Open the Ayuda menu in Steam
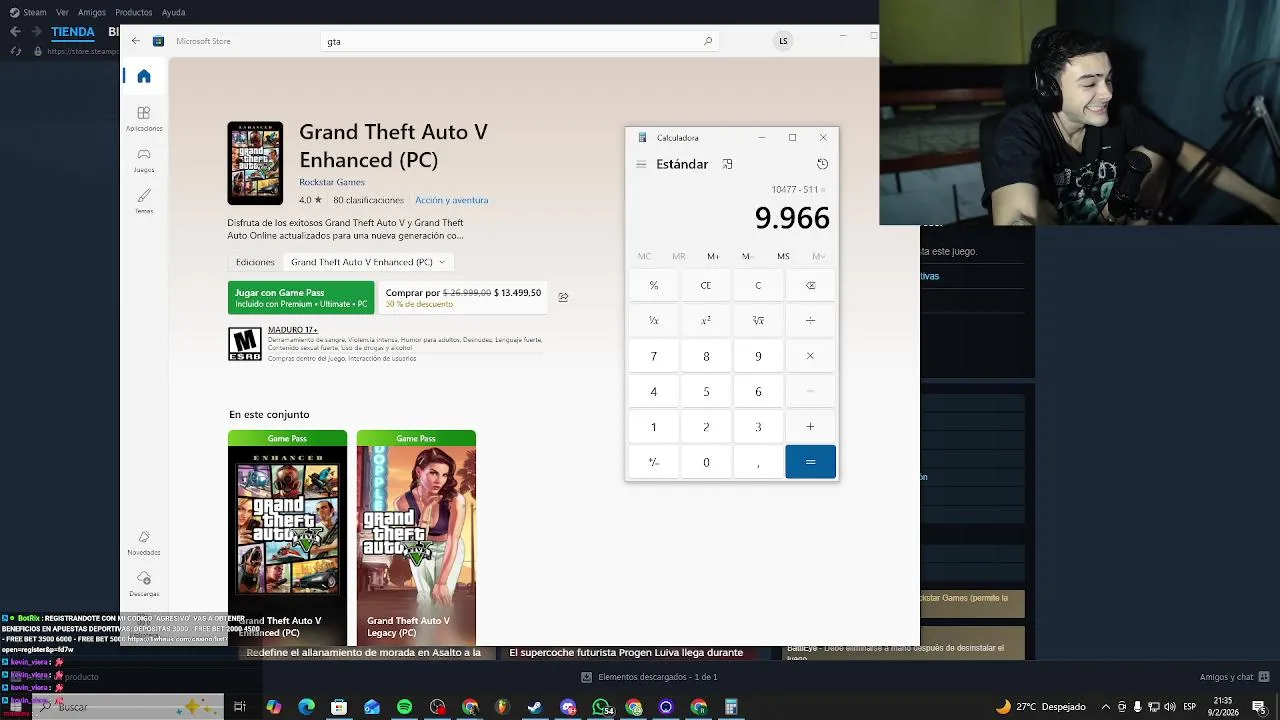Screen dimensions: 1280x720 coord(173,12)
